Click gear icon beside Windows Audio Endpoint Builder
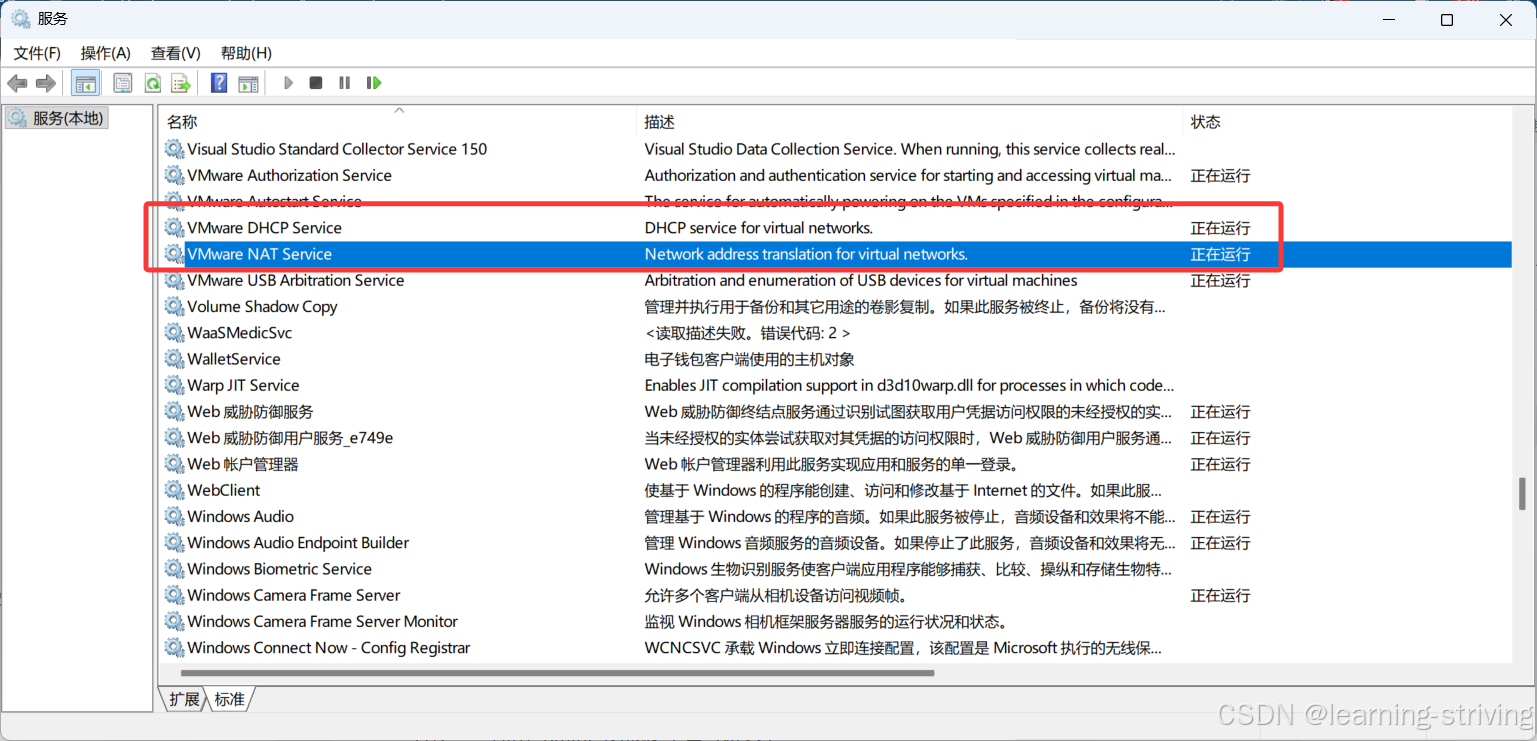 pyautogui.click(x=175, y=543)
